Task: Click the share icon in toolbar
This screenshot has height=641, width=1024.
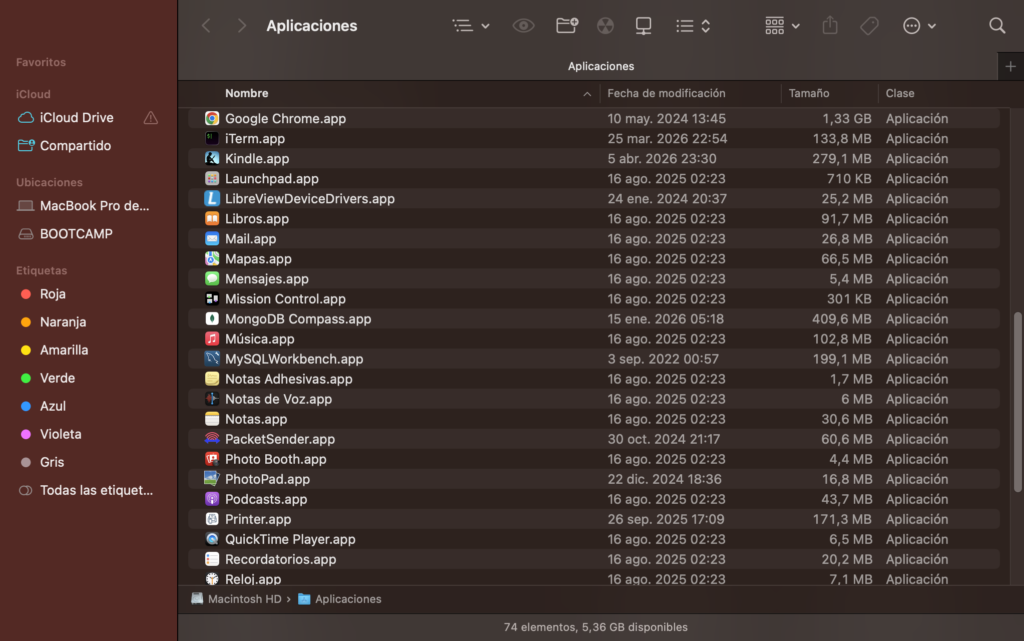Action: [x=829, y=26]
